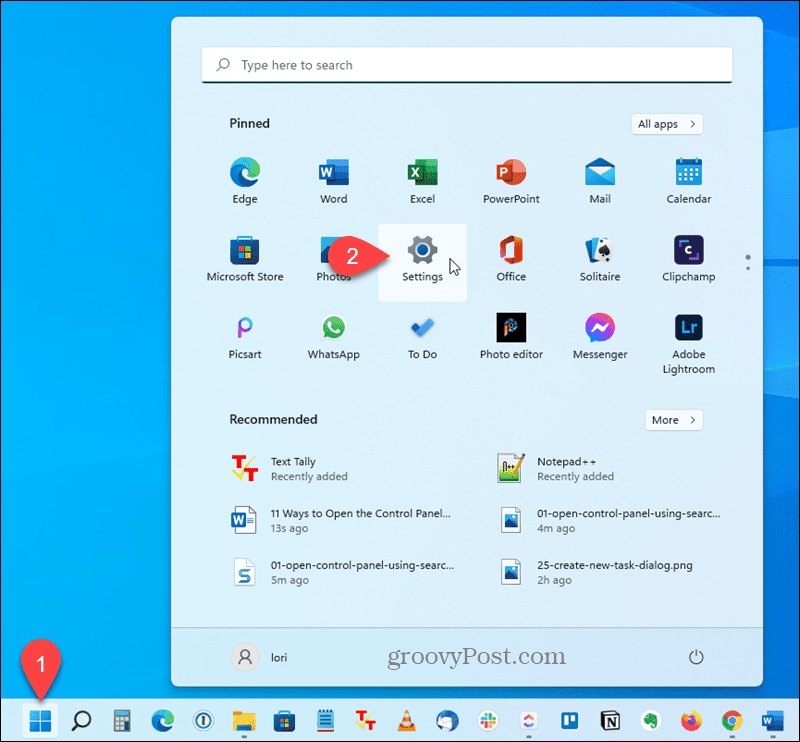The width and height of the screenshot is (800, 742).
Task: Open File Explorer on the taskbar
Action: 244,721
